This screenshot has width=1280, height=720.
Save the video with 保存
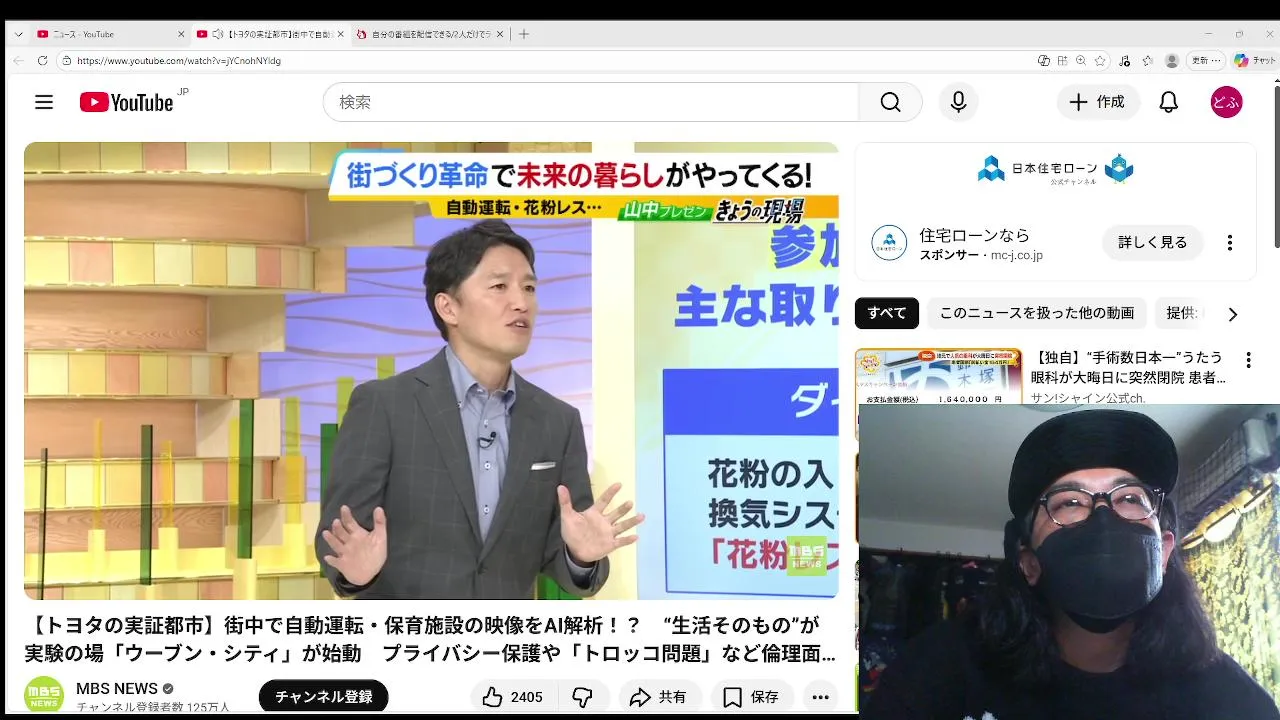[752, 697]
